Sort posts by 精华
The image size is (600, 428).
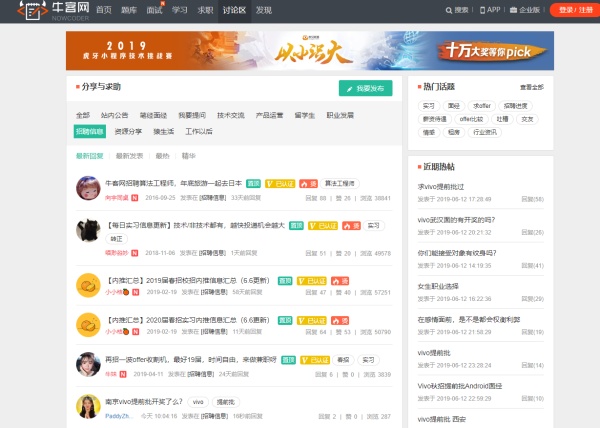point(189,156)
